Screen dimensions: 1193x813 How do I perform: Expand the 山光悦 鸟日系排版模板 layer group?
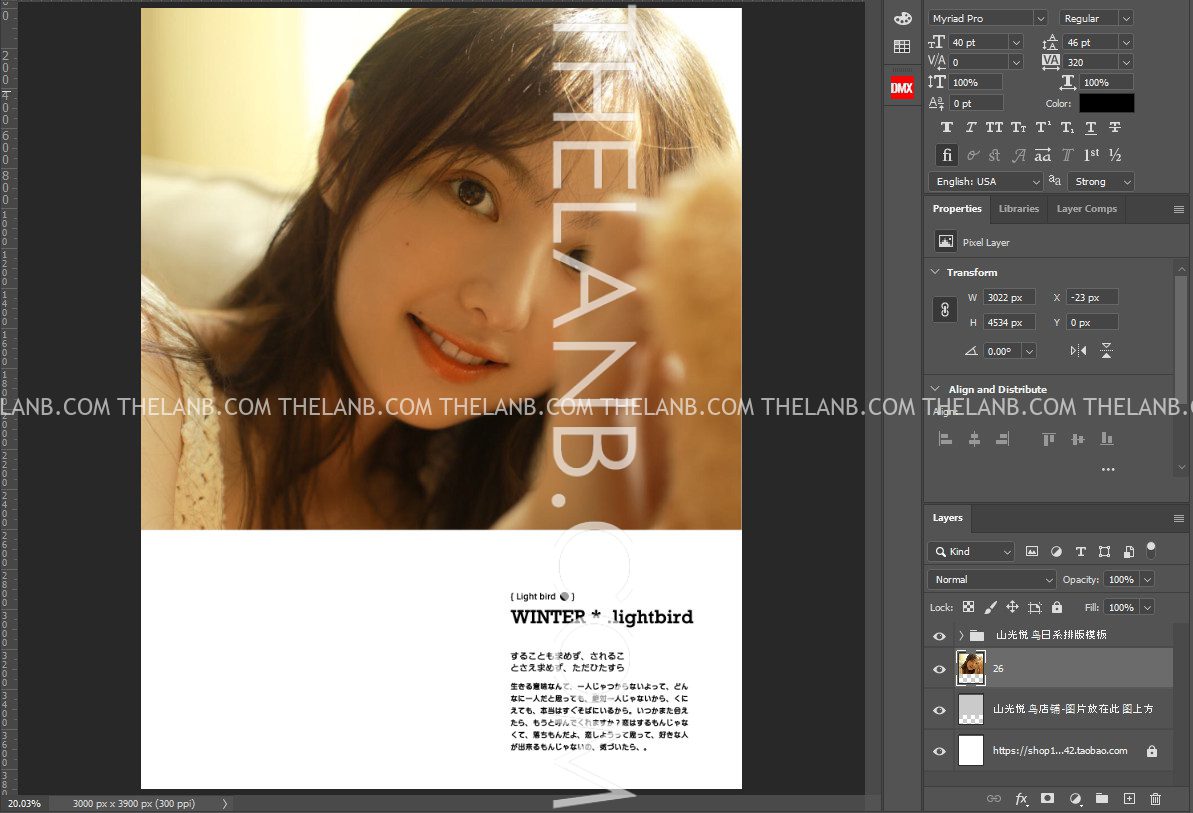tap(961, 635)
